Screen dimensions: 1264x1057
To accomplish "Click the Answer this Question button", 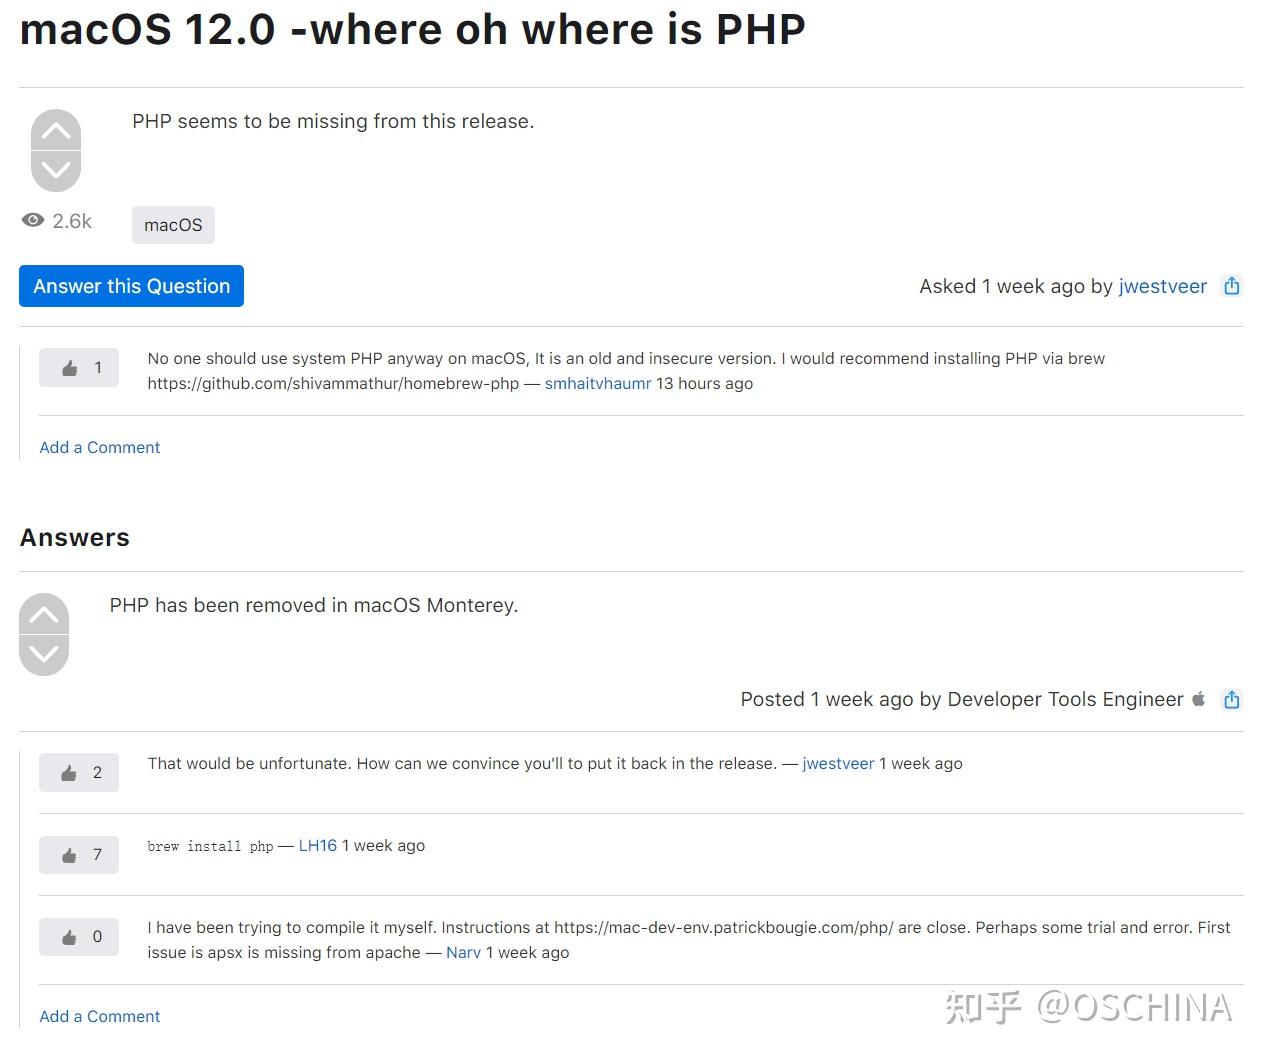I will pos(131,286).
